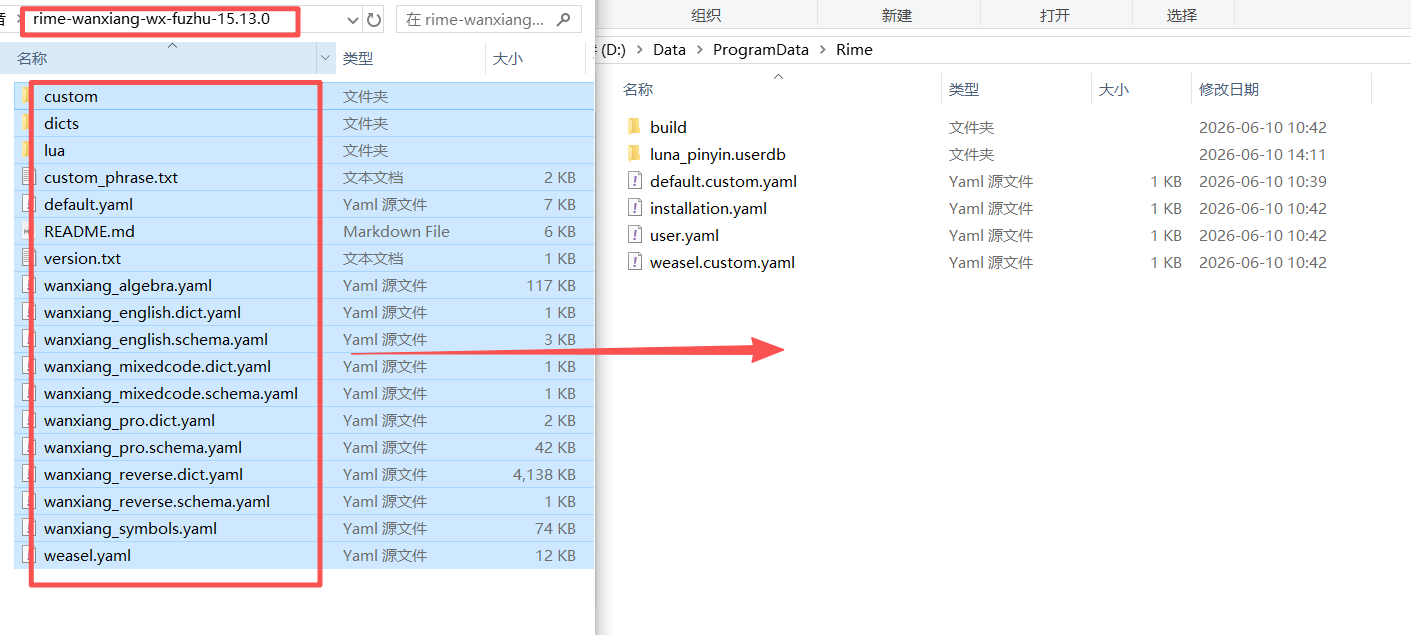The image size is (1411, 635).
Task: Sort by 名称 column in Rime window
Action: pyautogui.click(x=638, y=89)
